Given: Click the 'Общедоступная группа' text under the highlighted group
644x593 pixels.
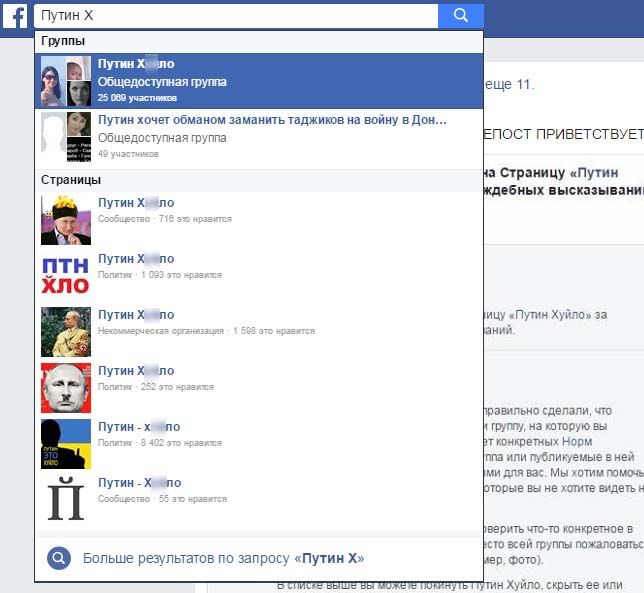Looking at the screenshot, I should 162,82.
